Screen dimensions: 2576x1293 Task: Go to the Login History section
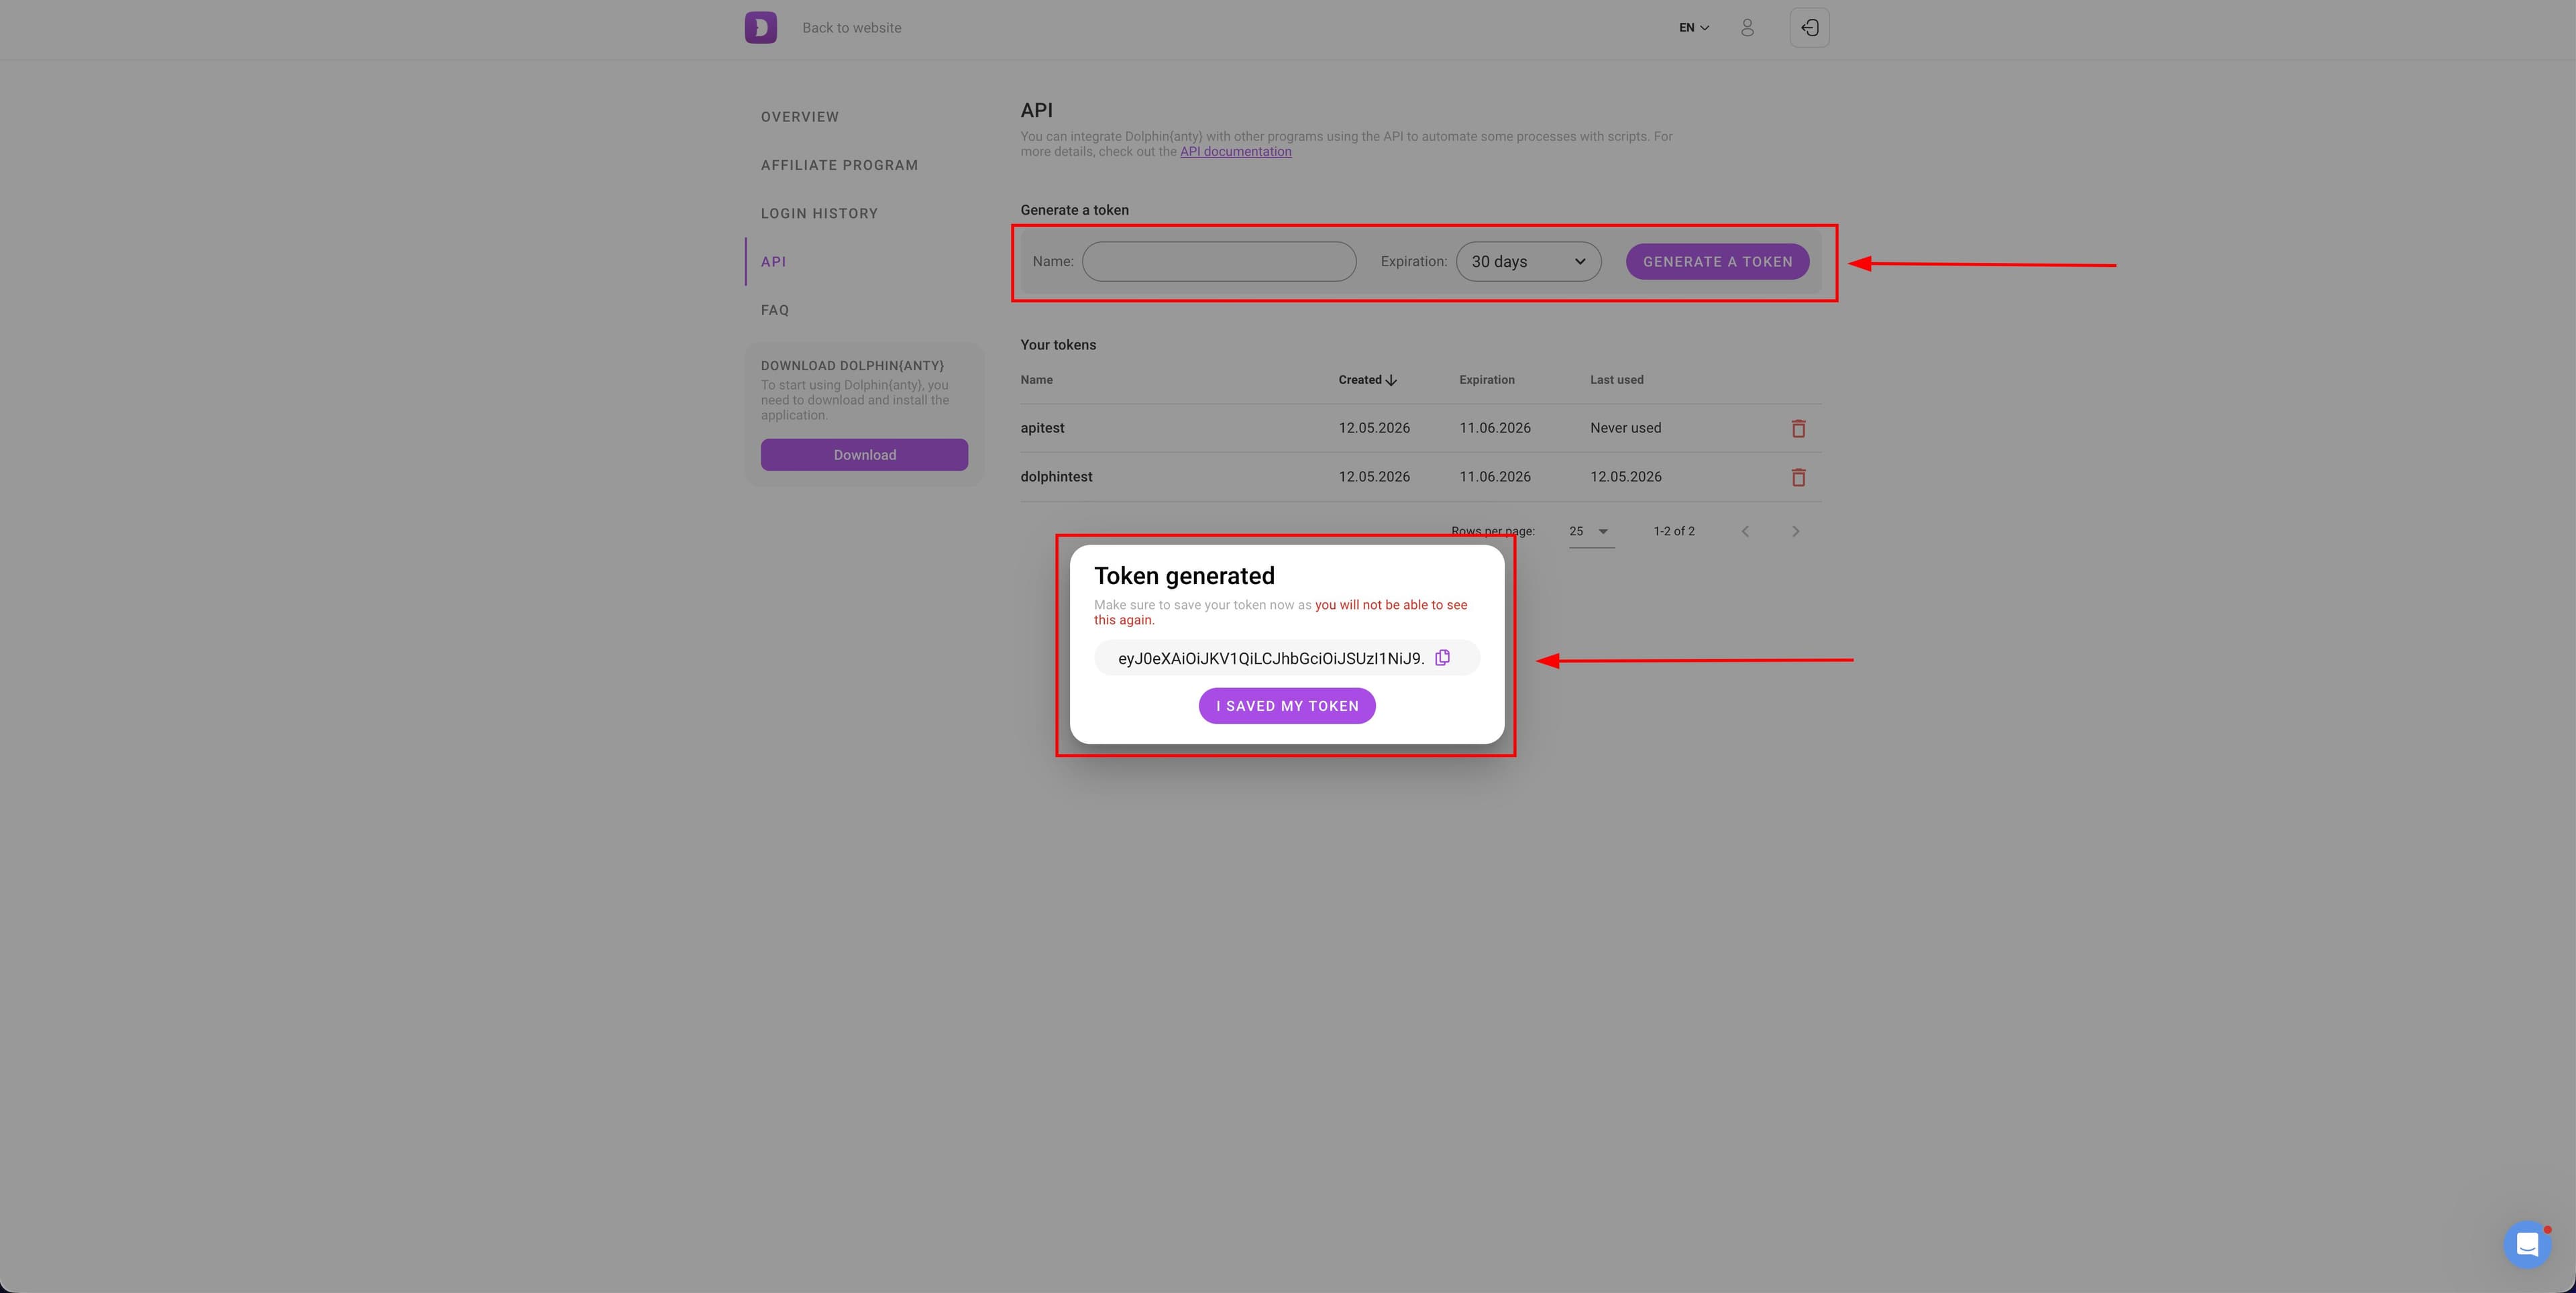click(x=819, y=213)
